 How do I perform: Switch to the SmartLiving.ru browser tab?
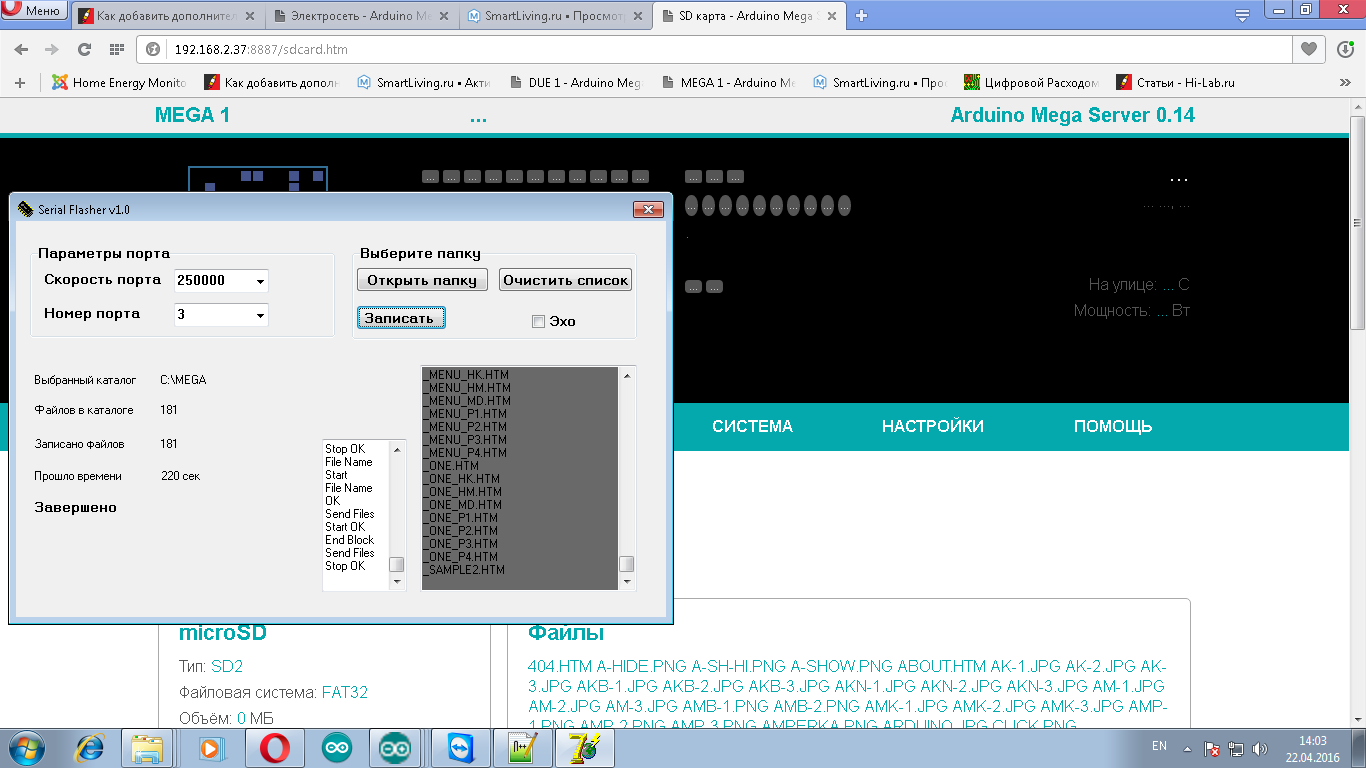click(555, 15)
